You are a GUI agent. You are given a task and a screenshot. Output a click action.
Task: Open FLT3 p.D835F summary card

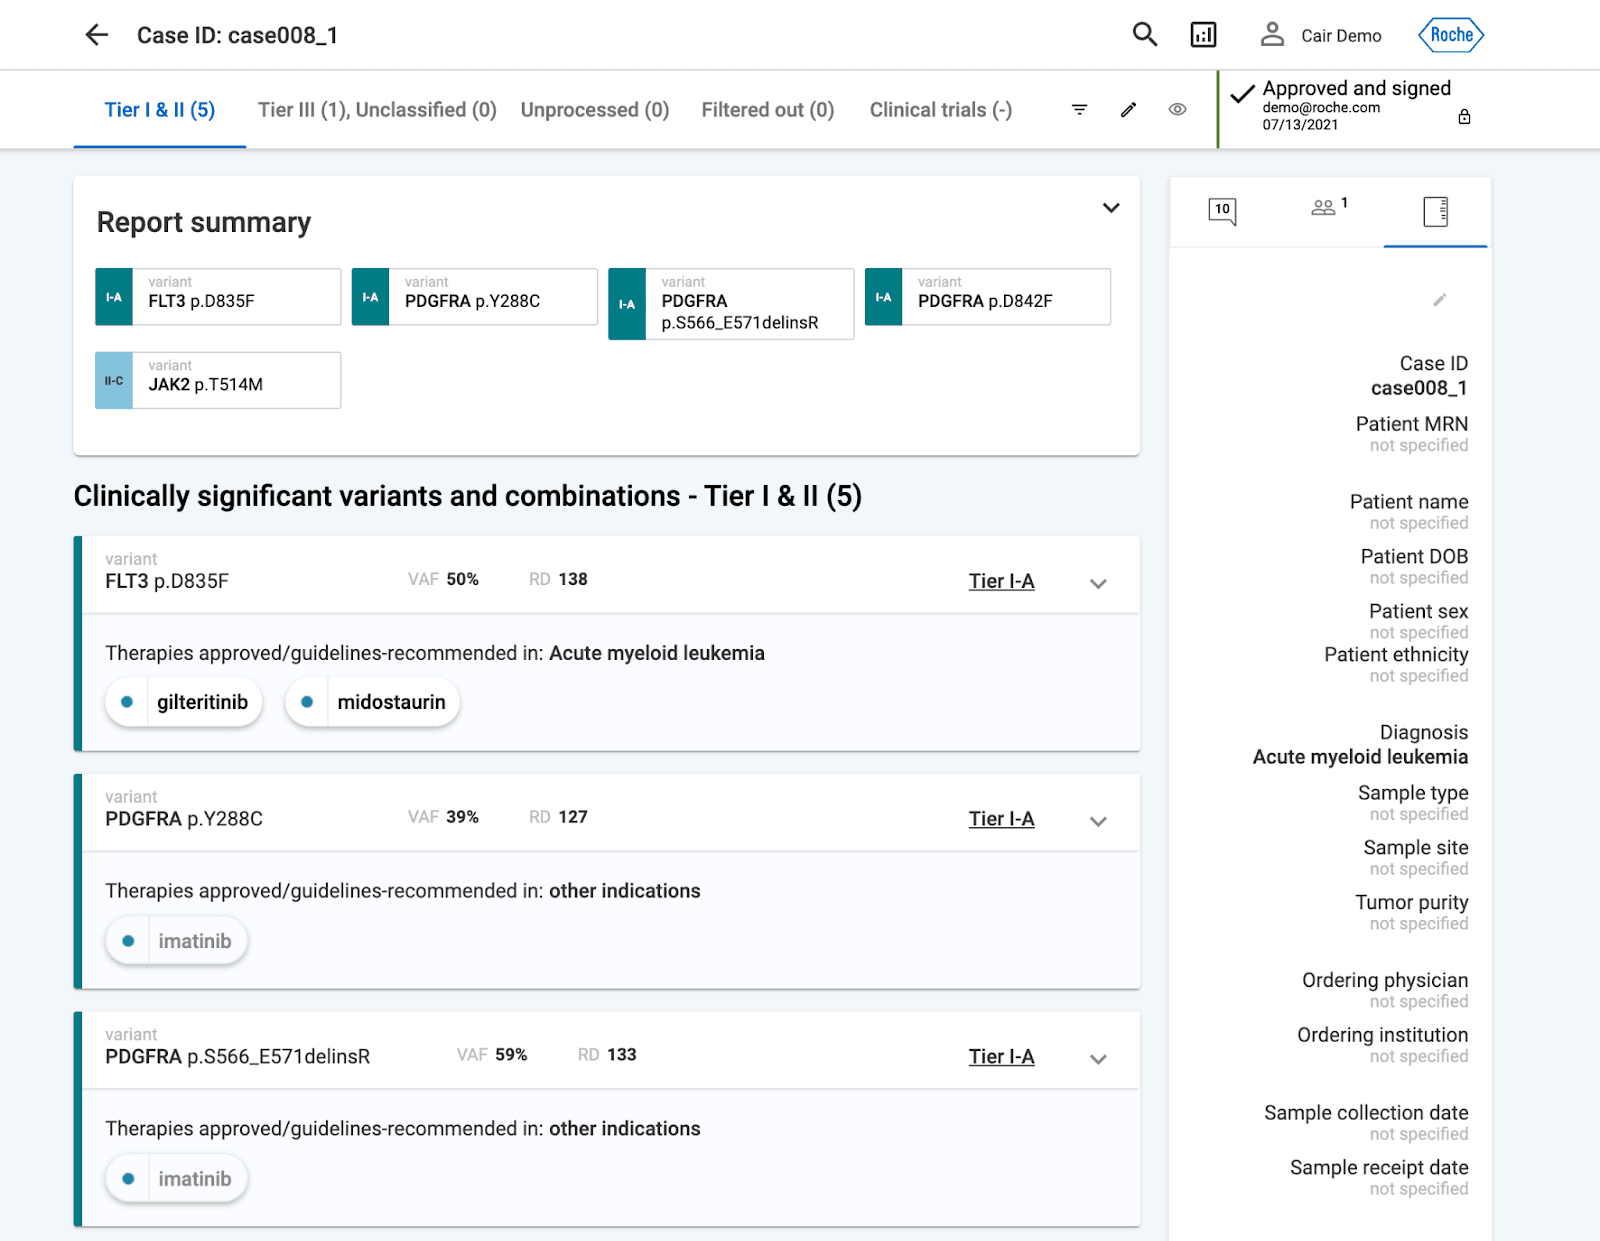click(x=218, y=297)
